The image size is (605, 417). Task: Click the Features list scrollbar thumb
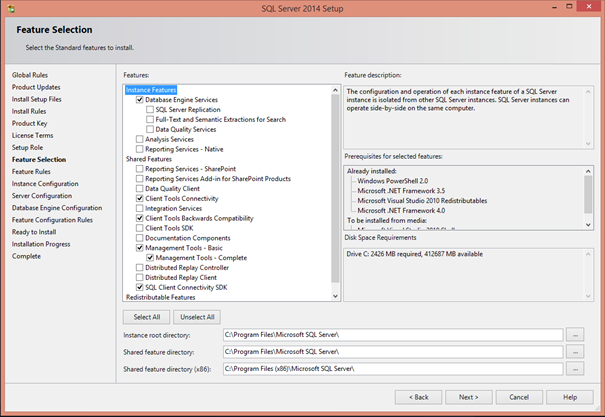click(x=335, y=188)
